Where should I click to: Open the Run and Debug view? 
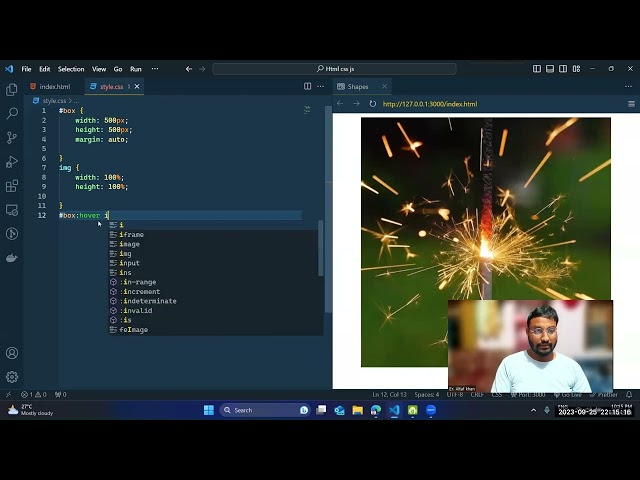click(12, 162)
